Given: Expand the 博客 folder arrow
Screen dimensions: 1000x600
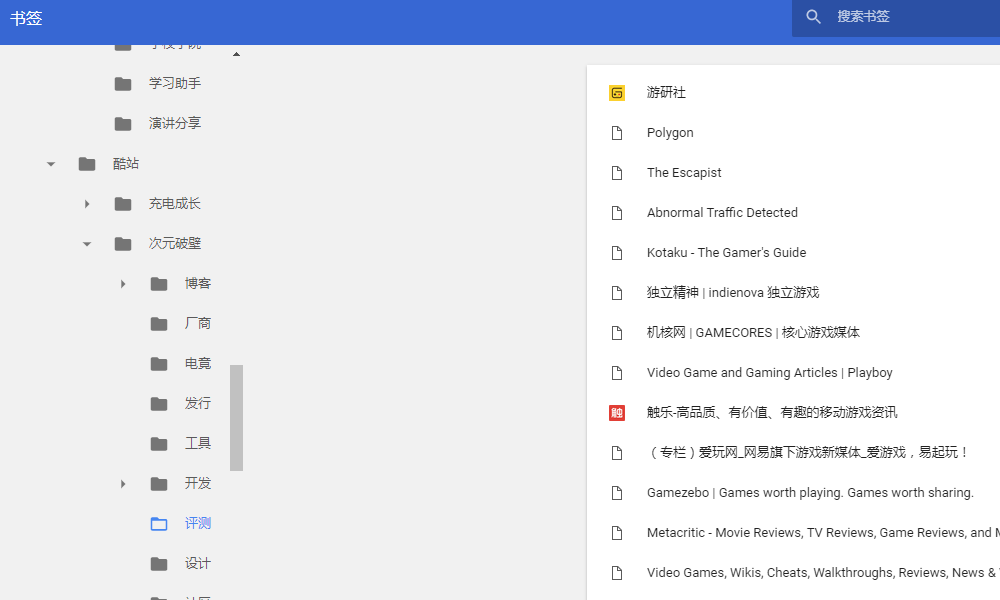Looking at the screenshot, I should click(x=123, y=284).
